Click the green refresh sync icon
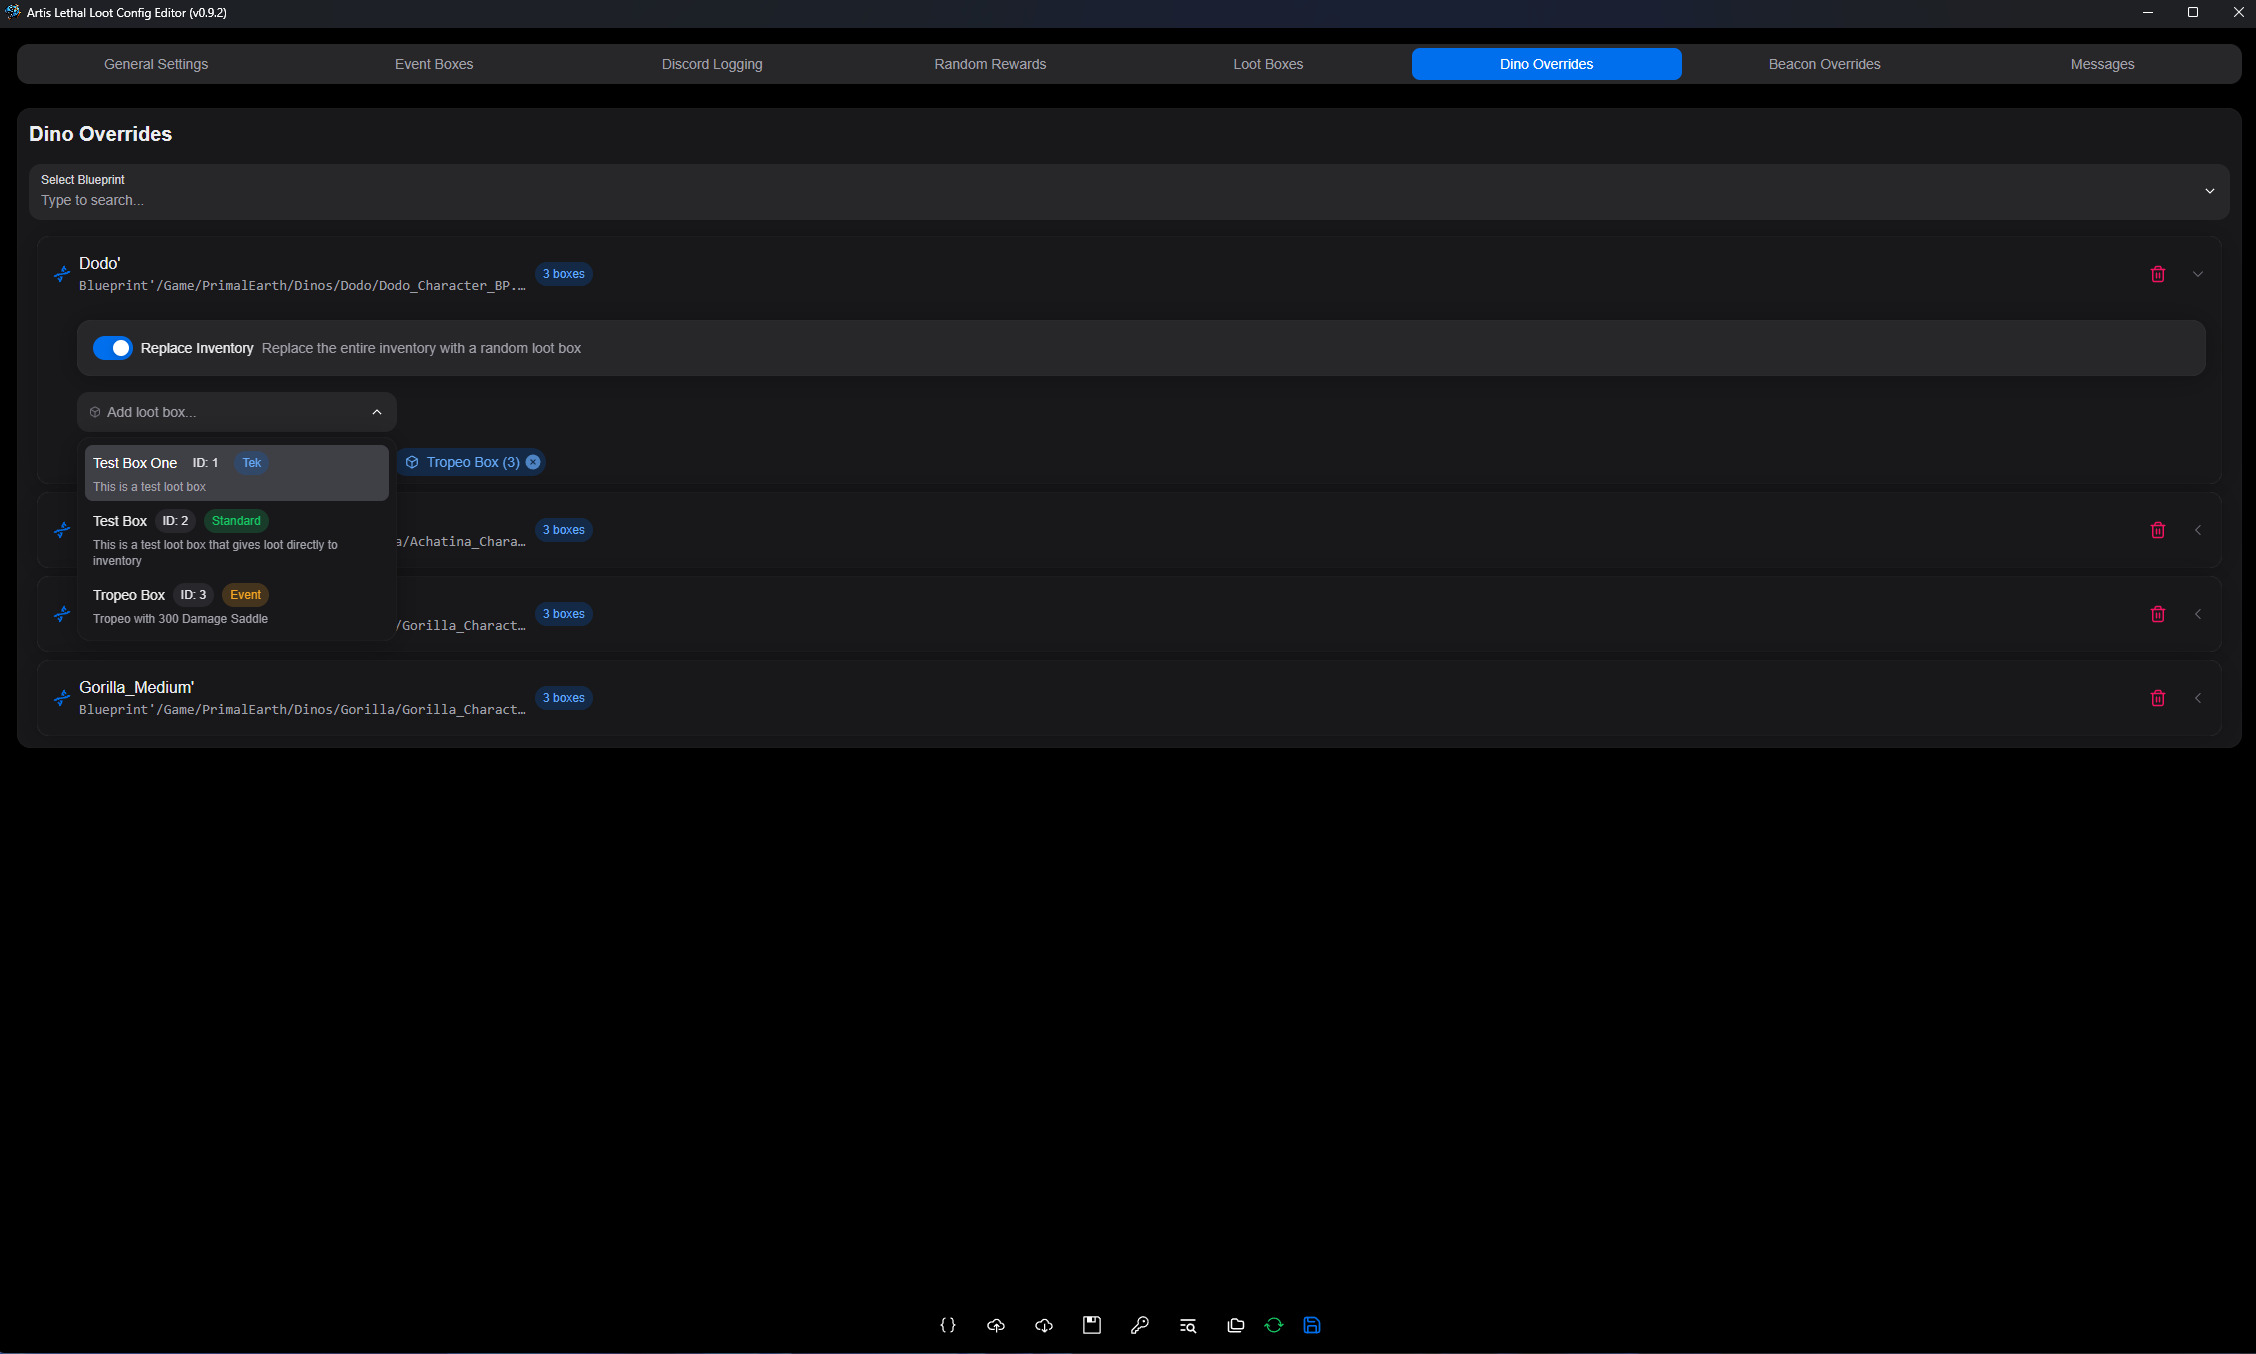This screenshot has height=1354, width=2256. pos(1274,1325)
